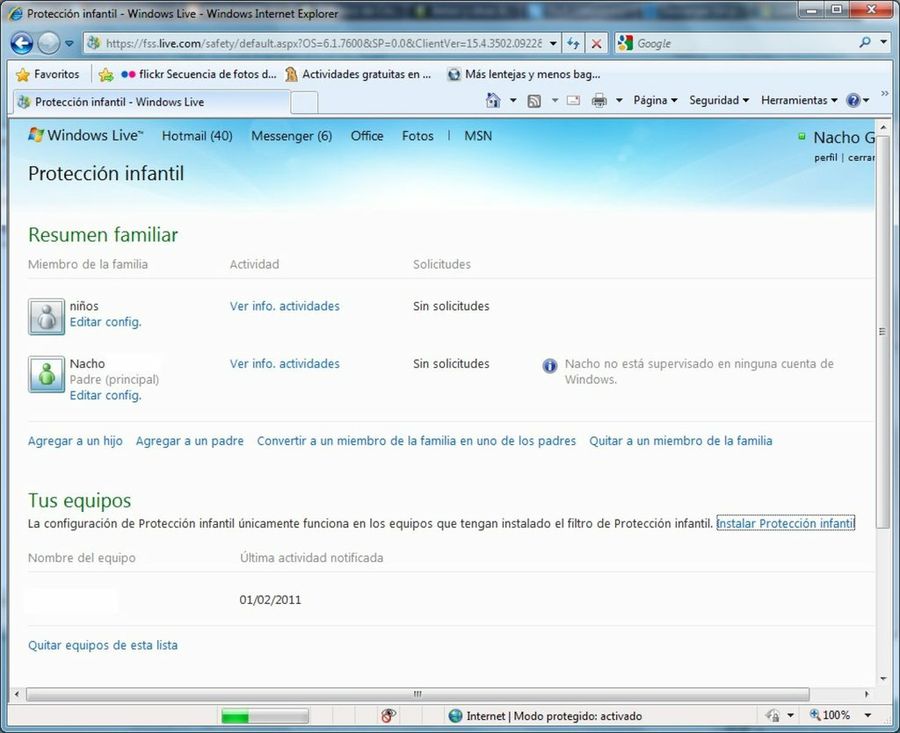Switch to the Protección infantil browser tab
Viewport: 900px width, 733px height.
point(120,101)
